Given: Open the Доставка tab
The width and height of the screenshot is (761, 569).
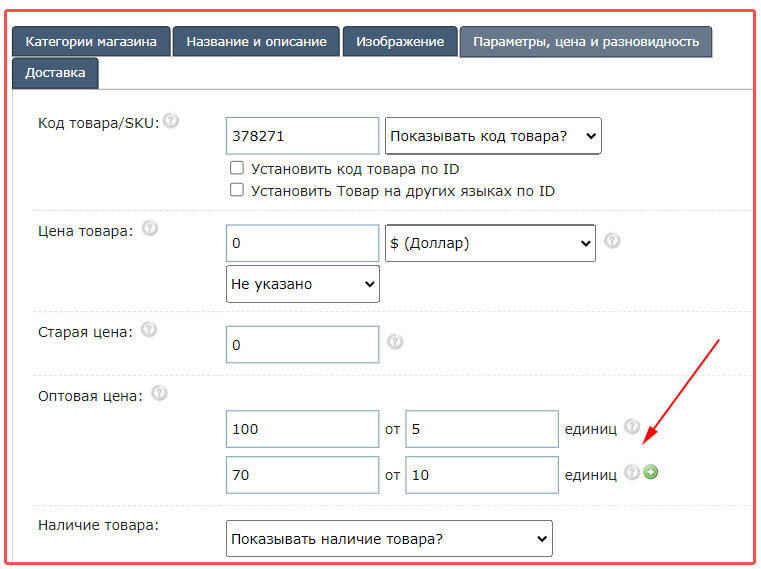Looking at the screenshot, I should [x=55, y=72].
